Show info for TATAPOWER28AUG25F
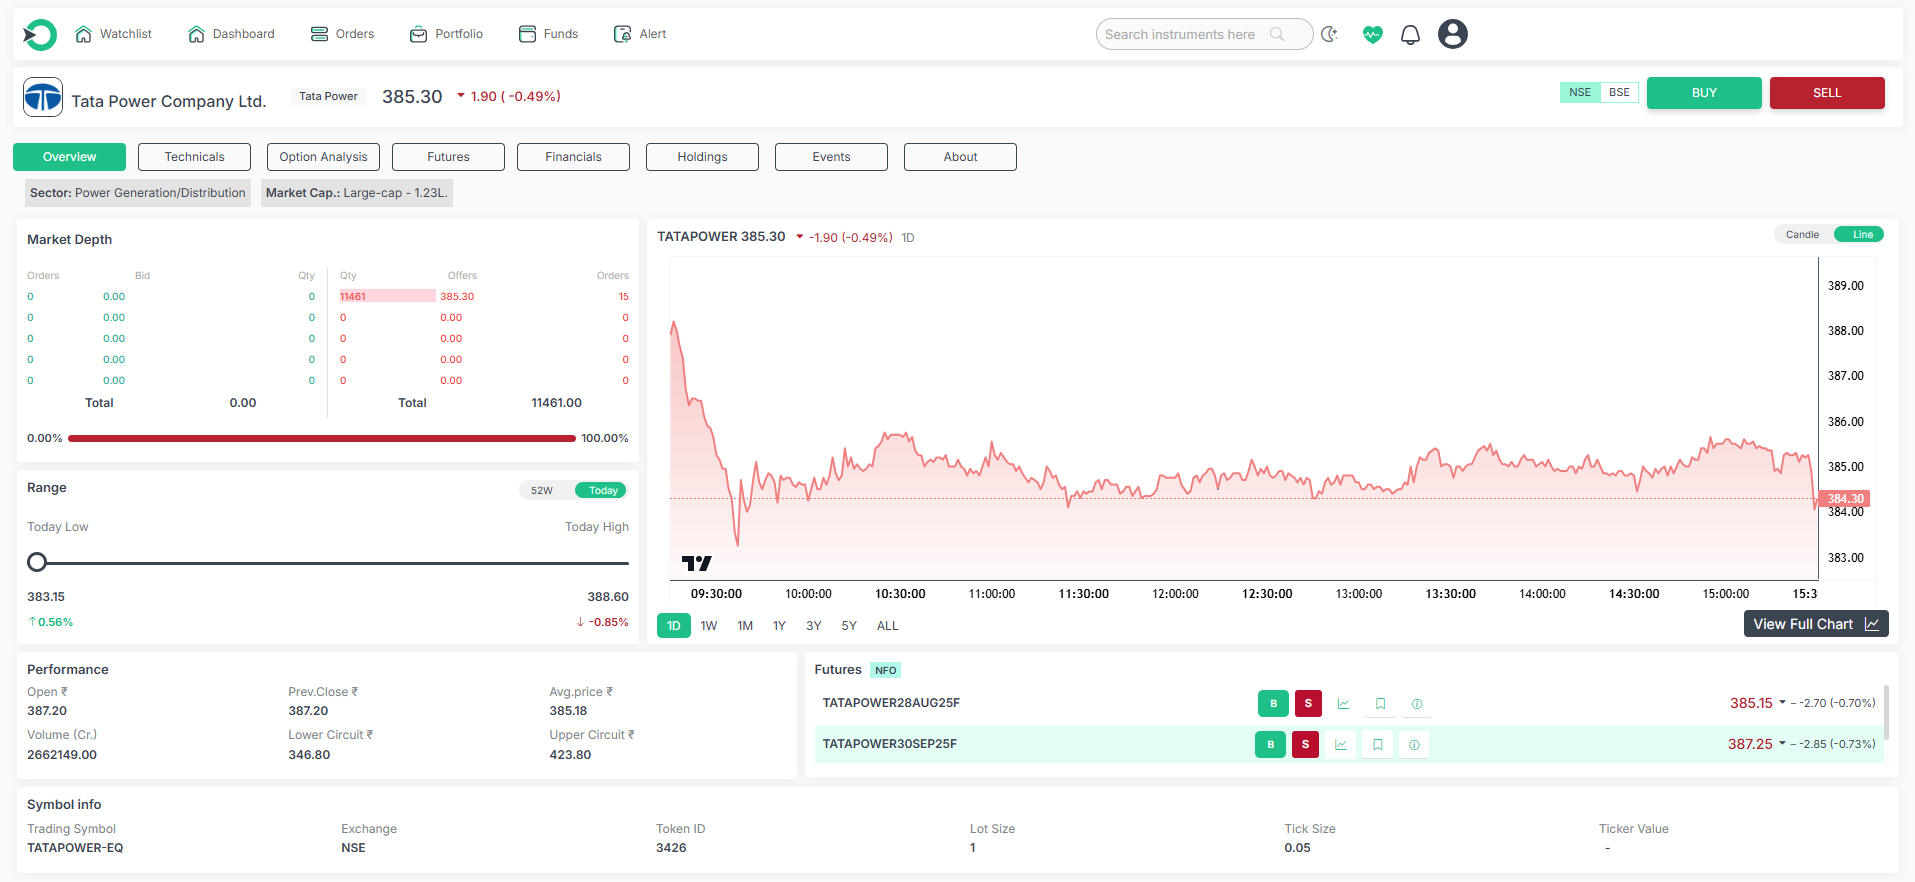1915x882 pixels. [x=1417, y=704]
